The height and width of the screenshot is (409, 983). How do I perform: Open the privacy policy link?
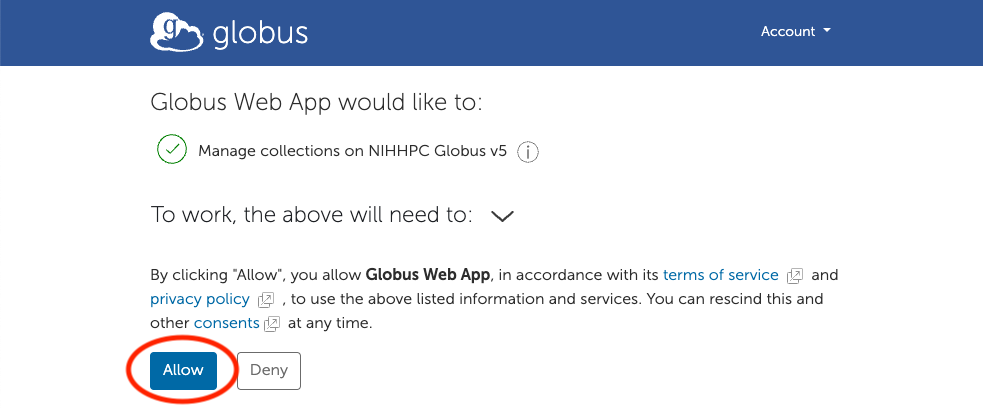(x=198, y=299)
